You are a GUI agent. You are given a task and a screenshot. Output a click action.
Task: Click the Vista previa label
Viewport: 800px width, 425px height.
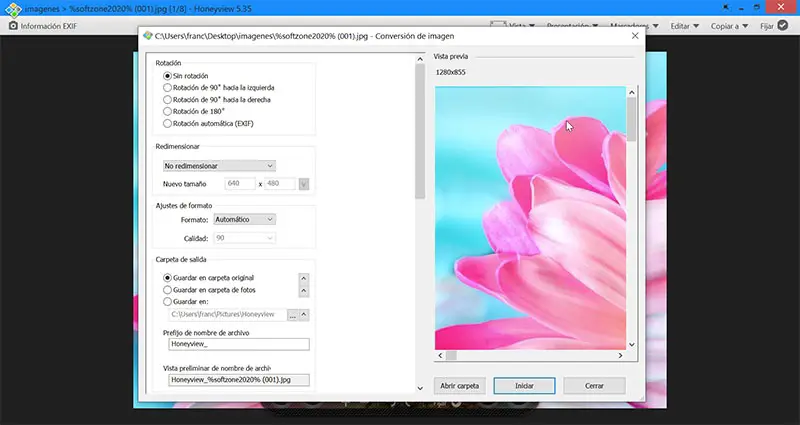tap(451, 57)
